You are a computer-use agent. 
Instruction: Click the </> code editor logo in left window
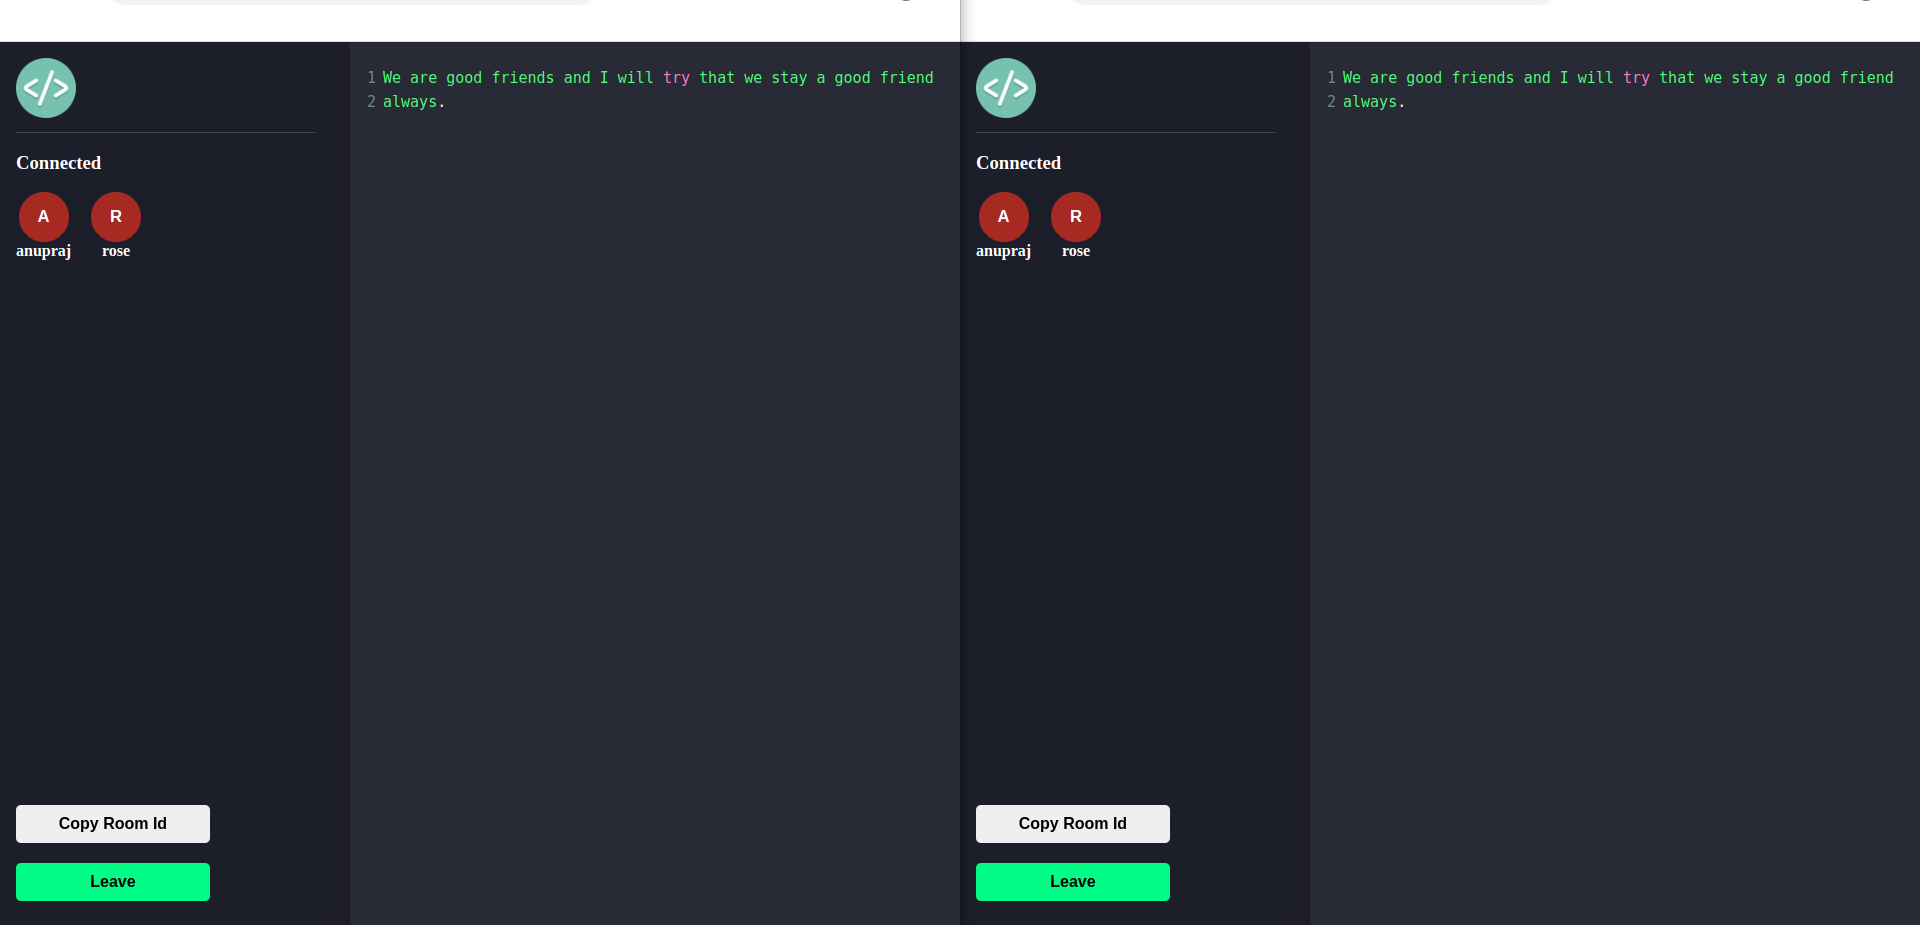click(45, 88)
